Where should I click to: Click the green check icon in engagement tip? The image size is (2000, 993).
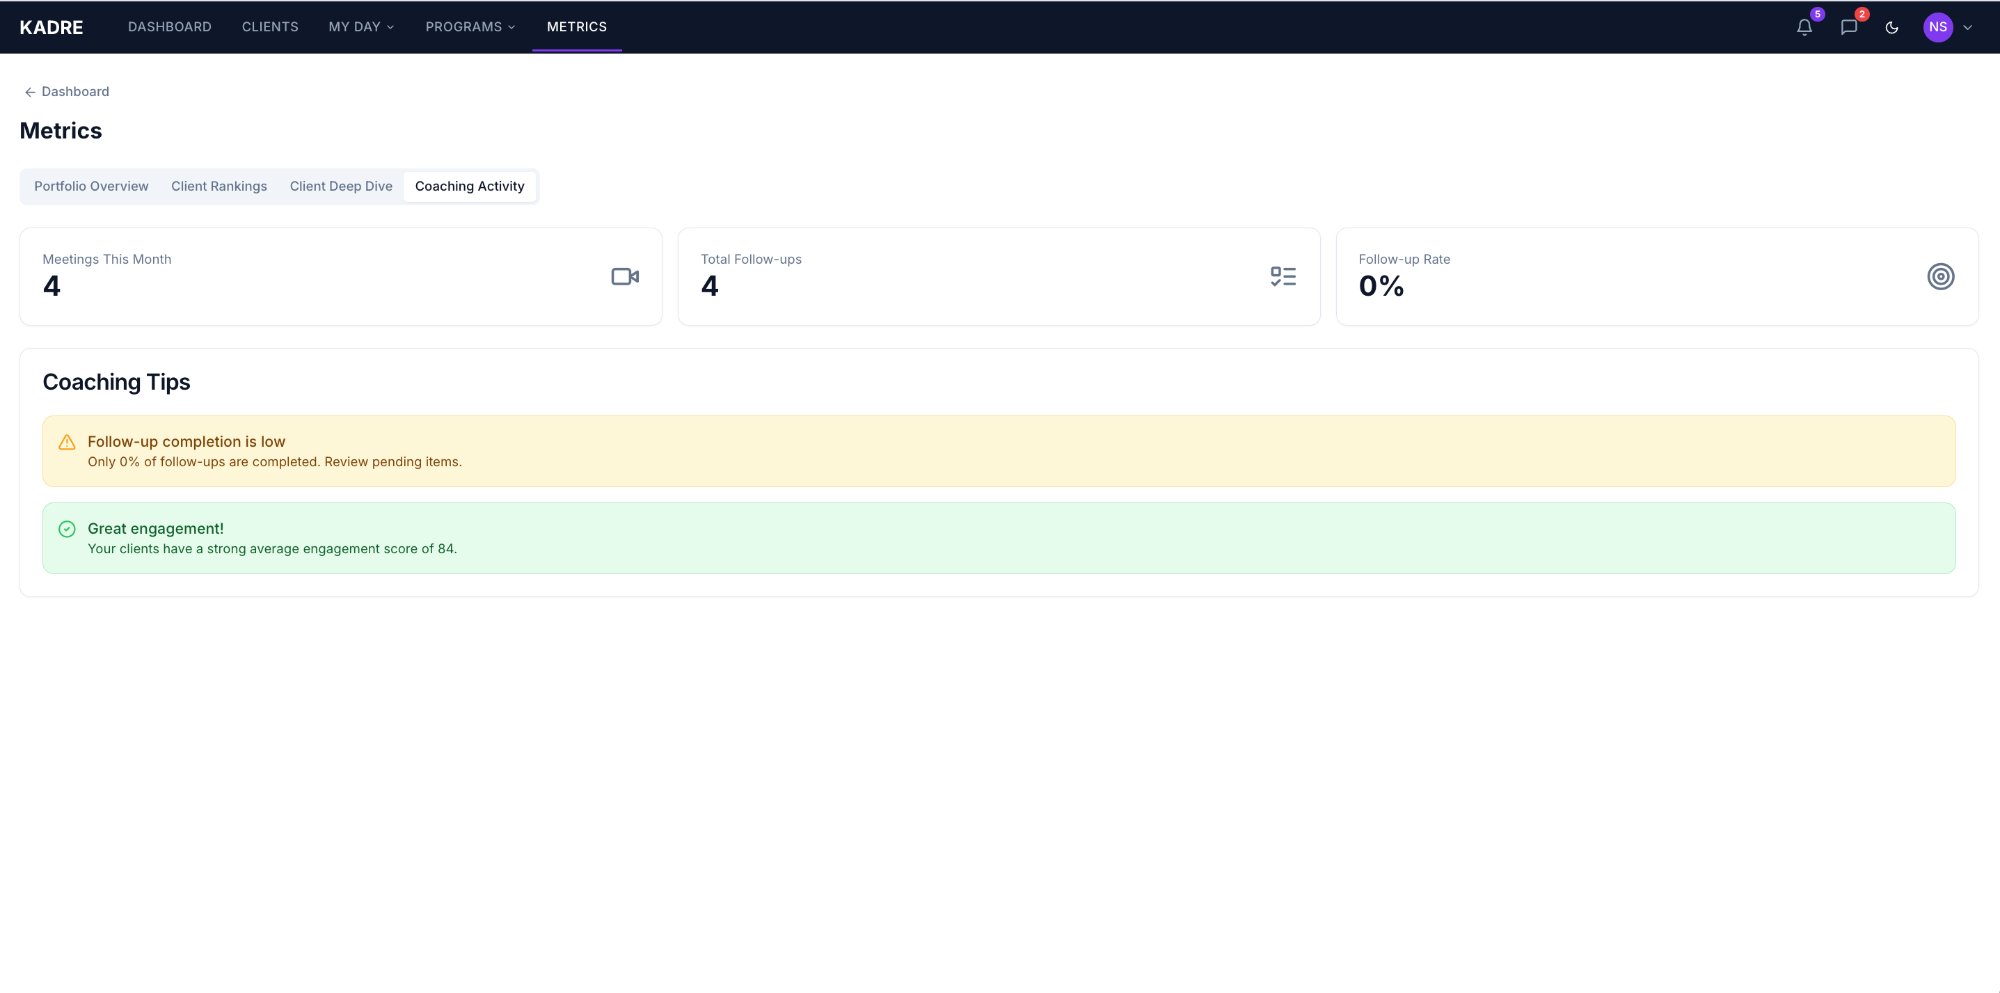pos(66,528)
